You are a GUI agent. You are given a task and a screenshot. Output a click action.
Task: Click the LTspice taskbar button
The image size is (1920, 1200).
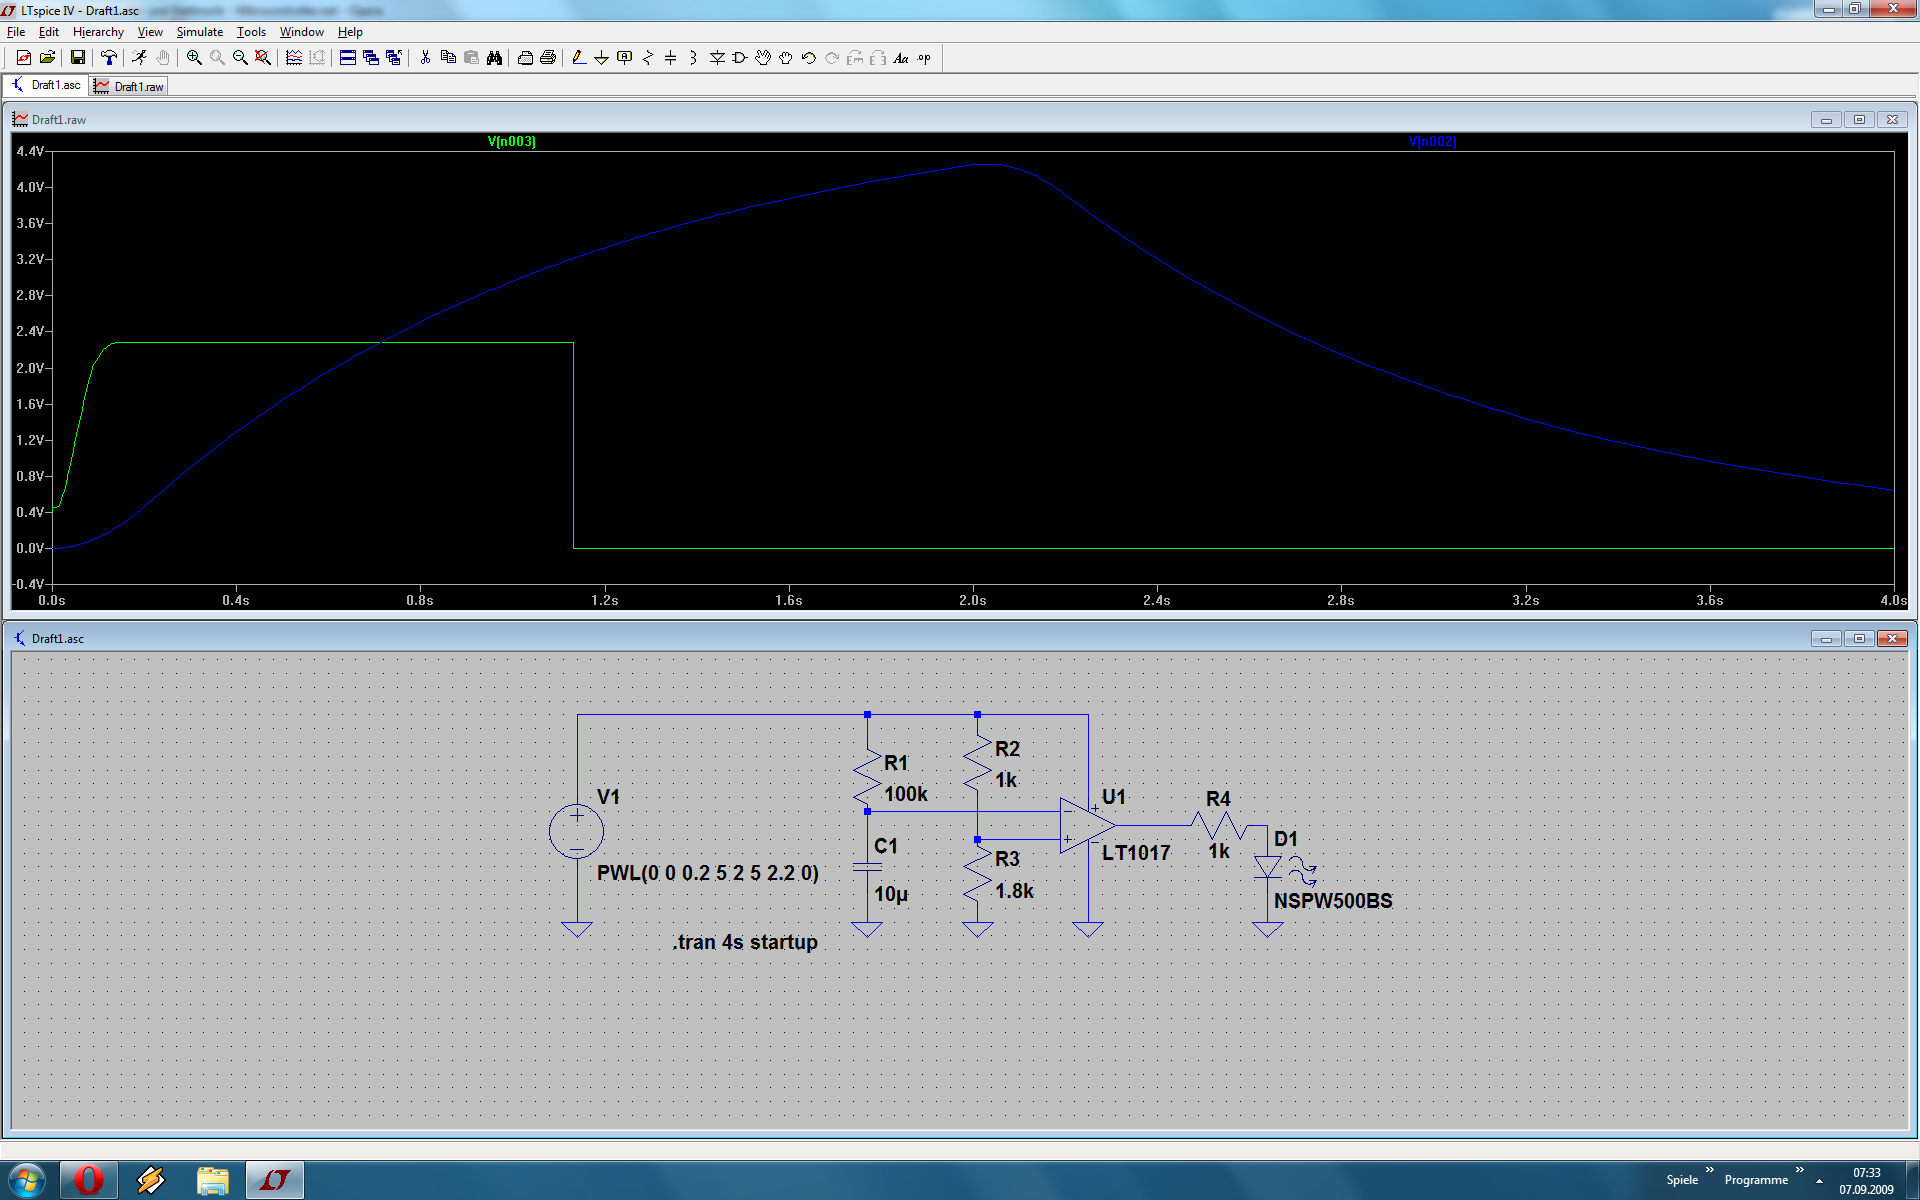click(274, 1180)
